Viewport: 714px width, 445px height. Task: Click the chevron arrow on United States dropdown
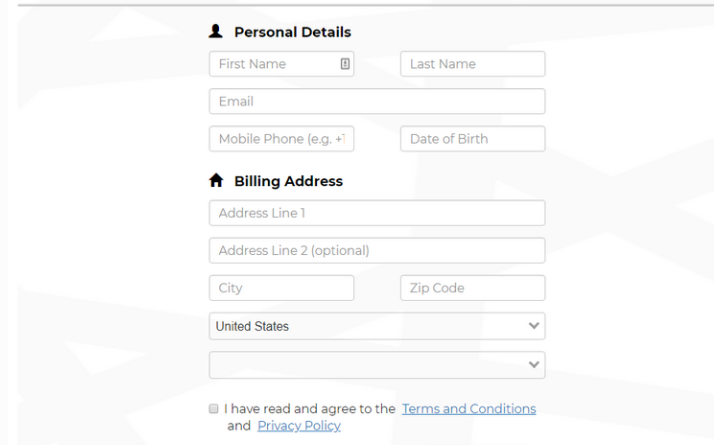coord(534,326)
